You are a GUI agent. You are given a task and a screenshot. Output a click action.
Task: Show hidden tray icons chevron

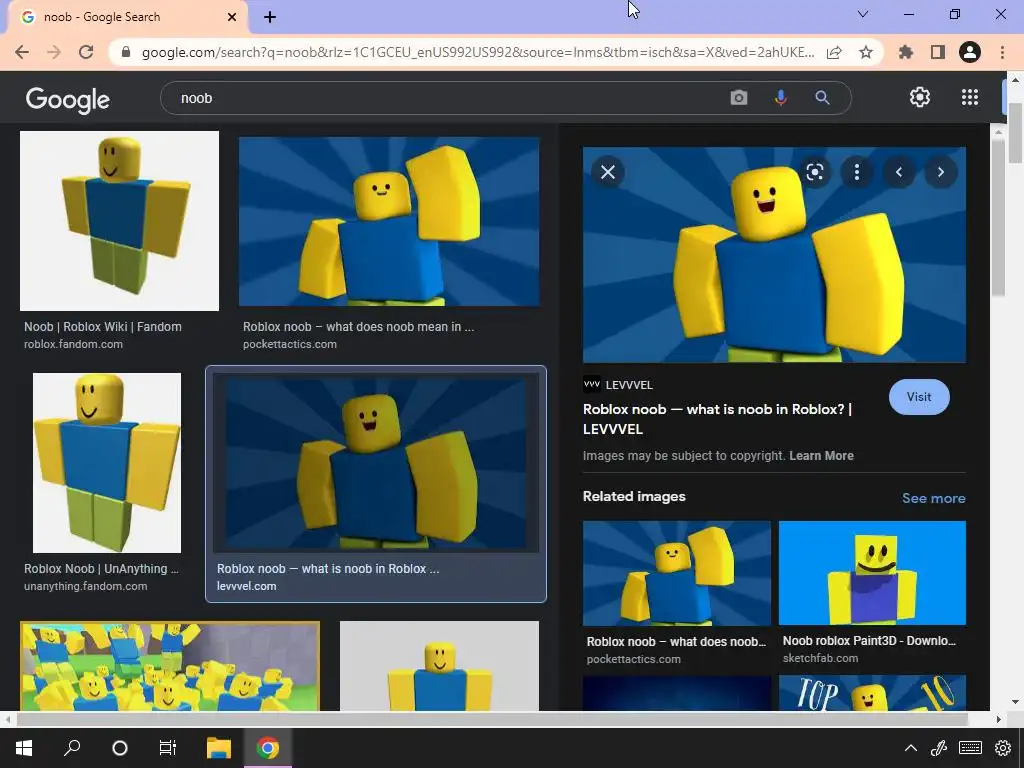coord(910,748)
